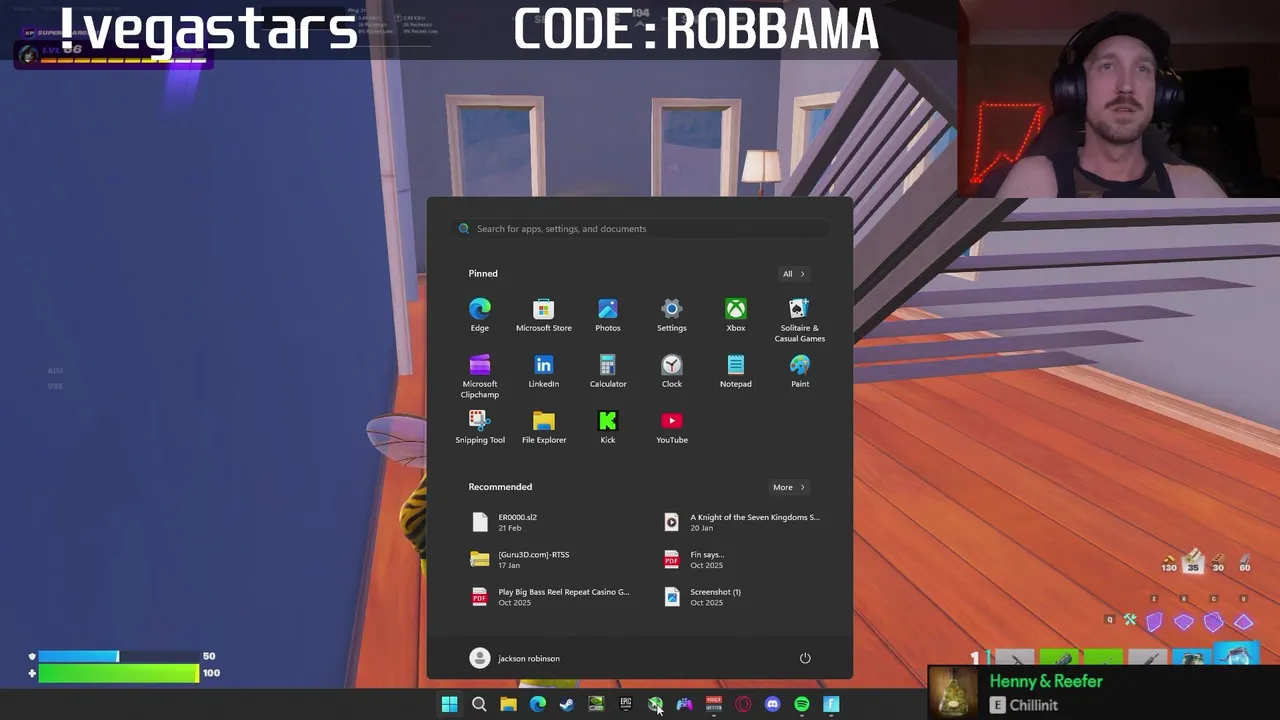
Task: Click the power button in Start menu
Action: (805, 658)
